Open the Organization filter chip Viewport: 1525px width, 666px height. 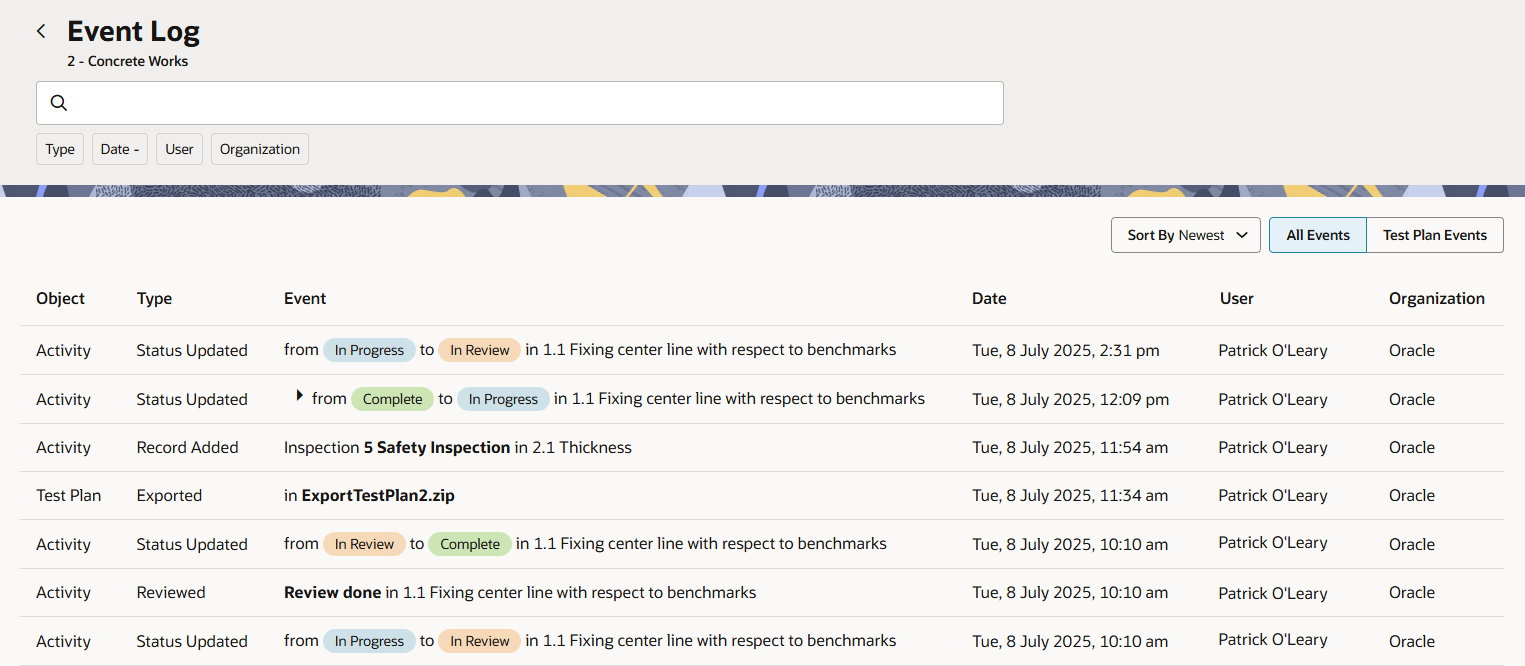(x=259, y=149)
